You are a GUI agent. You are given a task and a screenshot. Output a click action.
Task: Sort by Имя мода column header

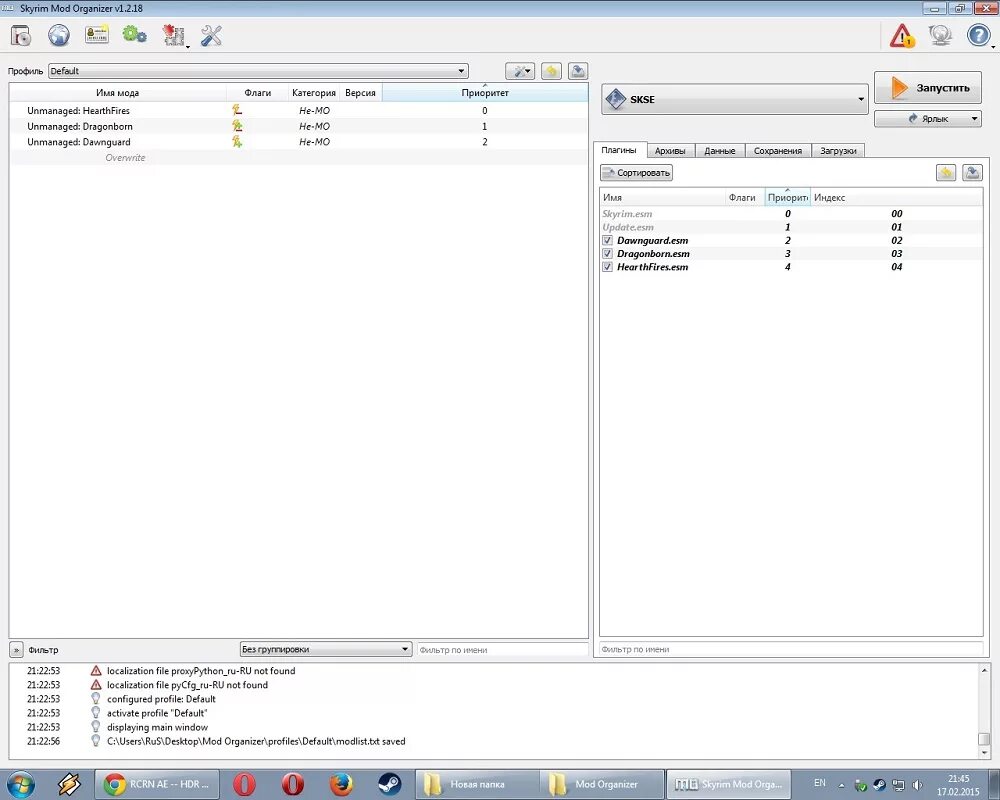118,93
